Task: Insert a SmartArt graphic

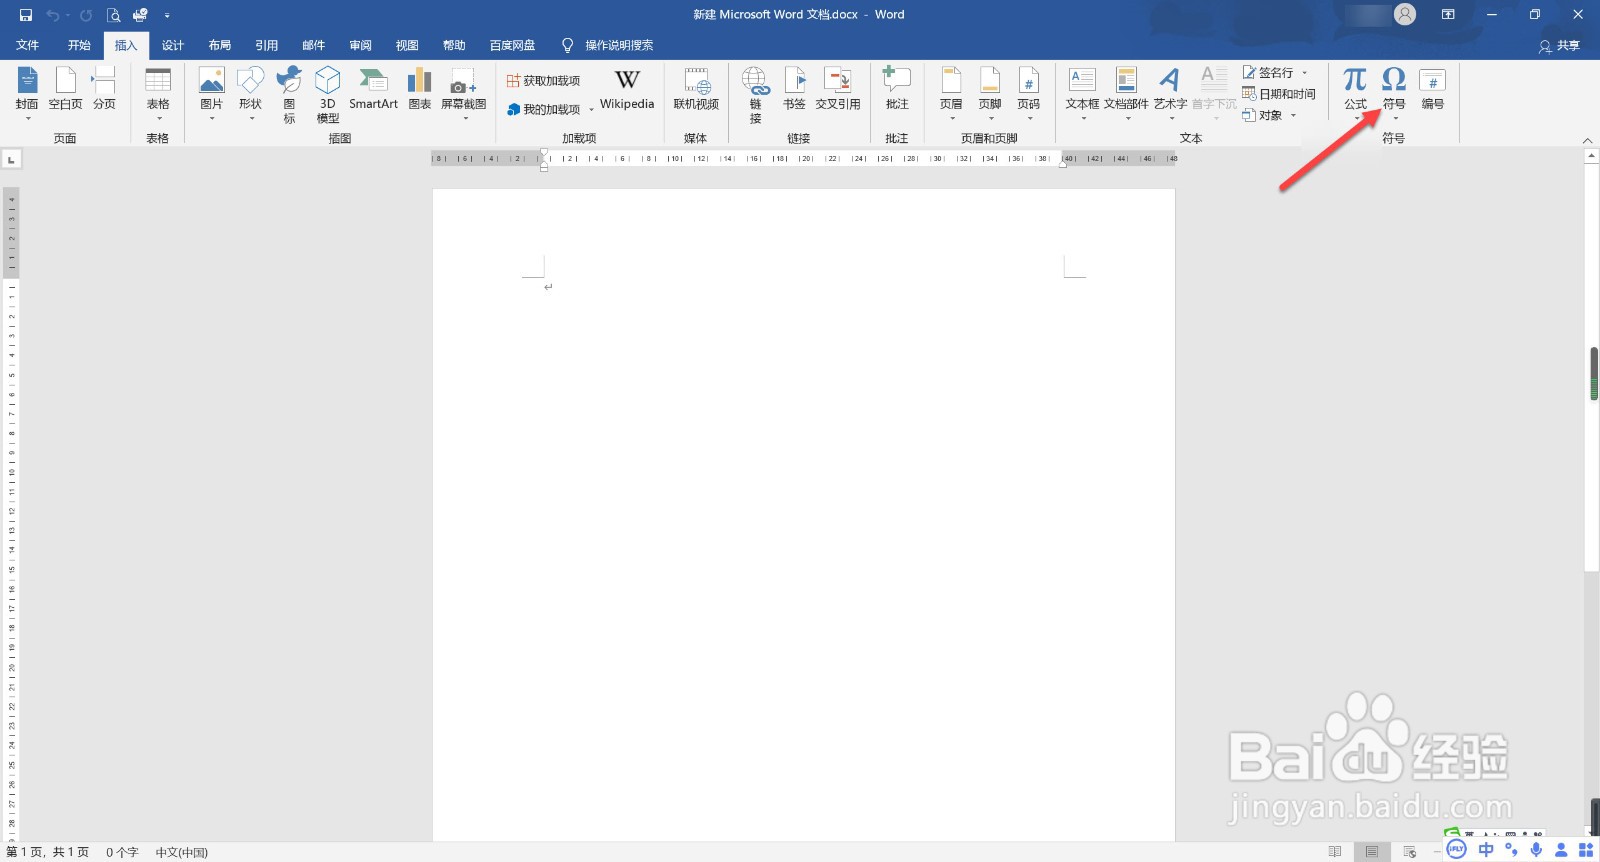Action: (x=373, y=90)
